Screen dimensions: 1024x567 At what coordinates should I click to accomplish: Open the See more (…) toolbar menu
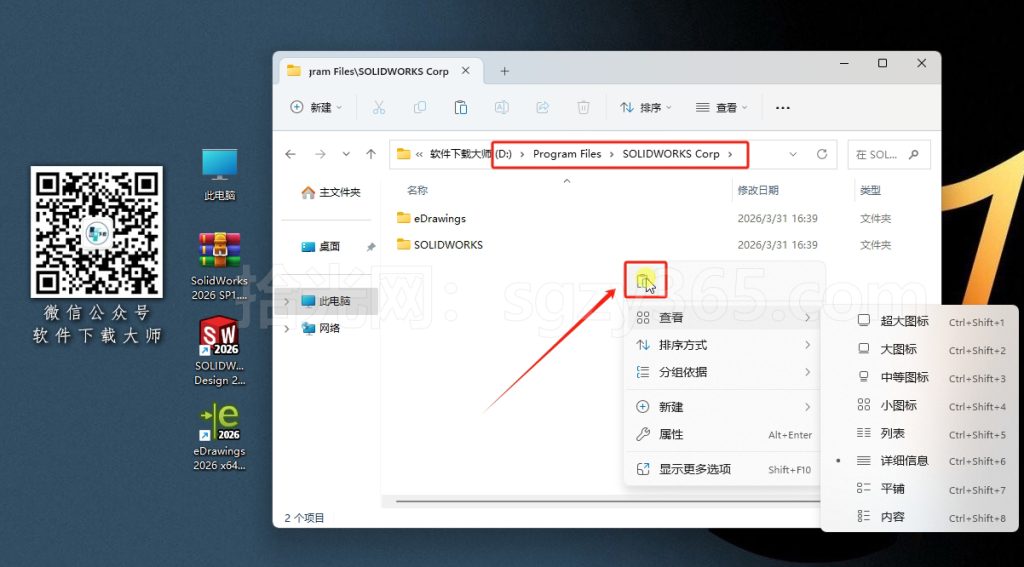(x=782, y=108)
